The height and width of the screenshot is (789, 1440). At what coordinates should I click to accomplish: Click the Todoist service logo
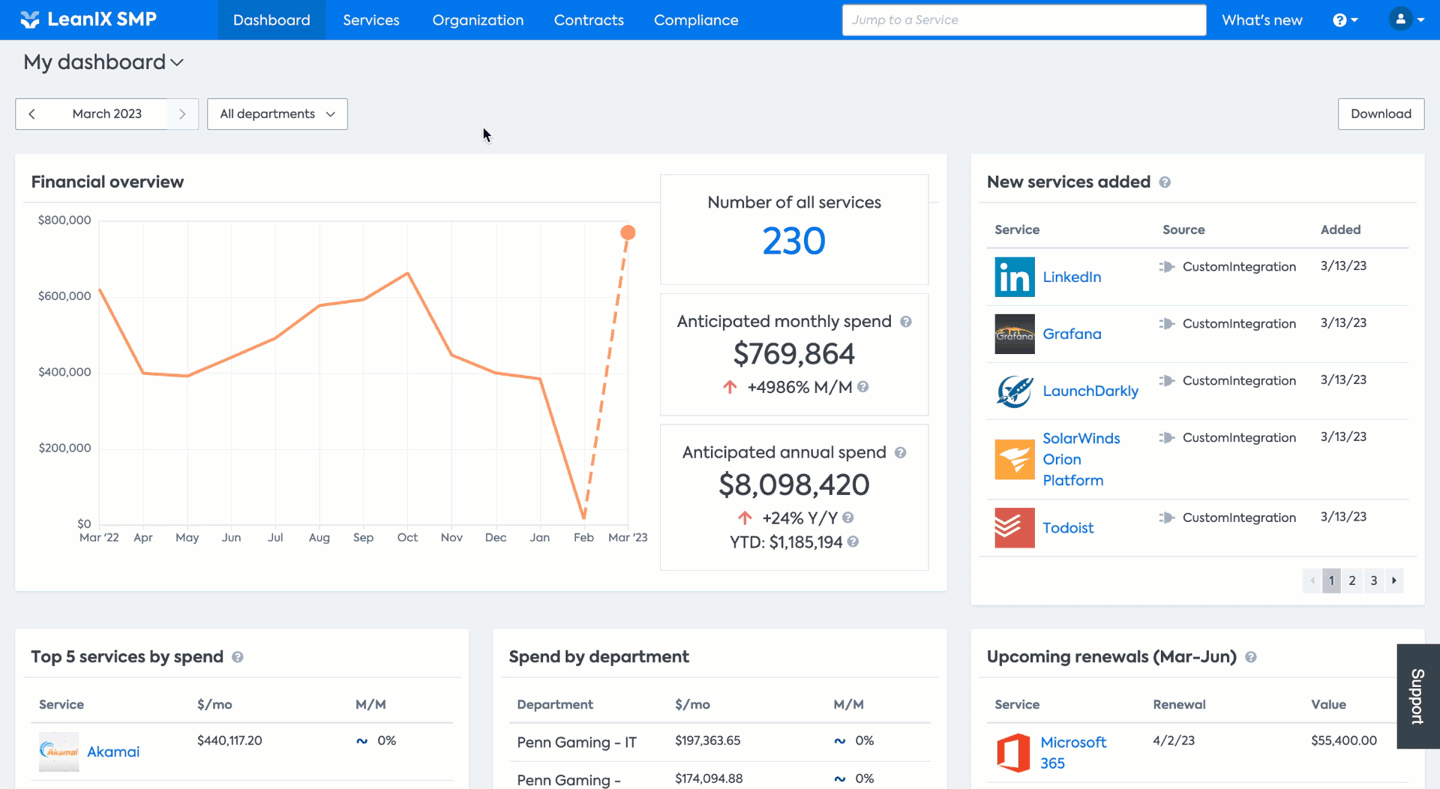(1014, 528)
